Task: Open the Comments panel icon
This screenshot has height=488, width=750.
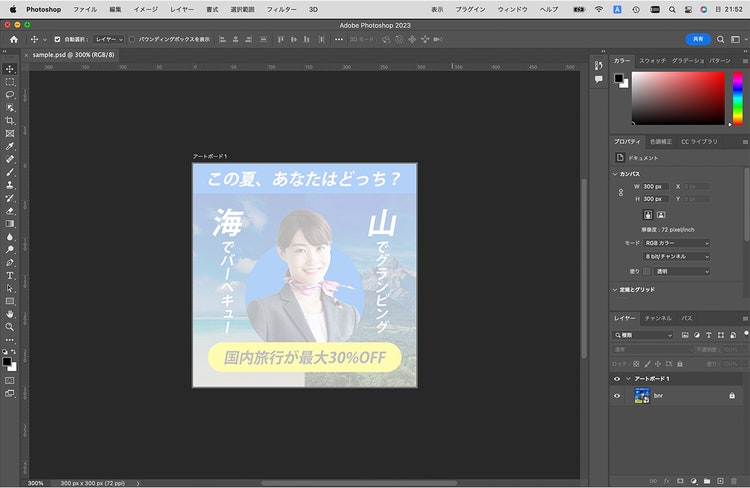Action: click(x=598, y=79)
